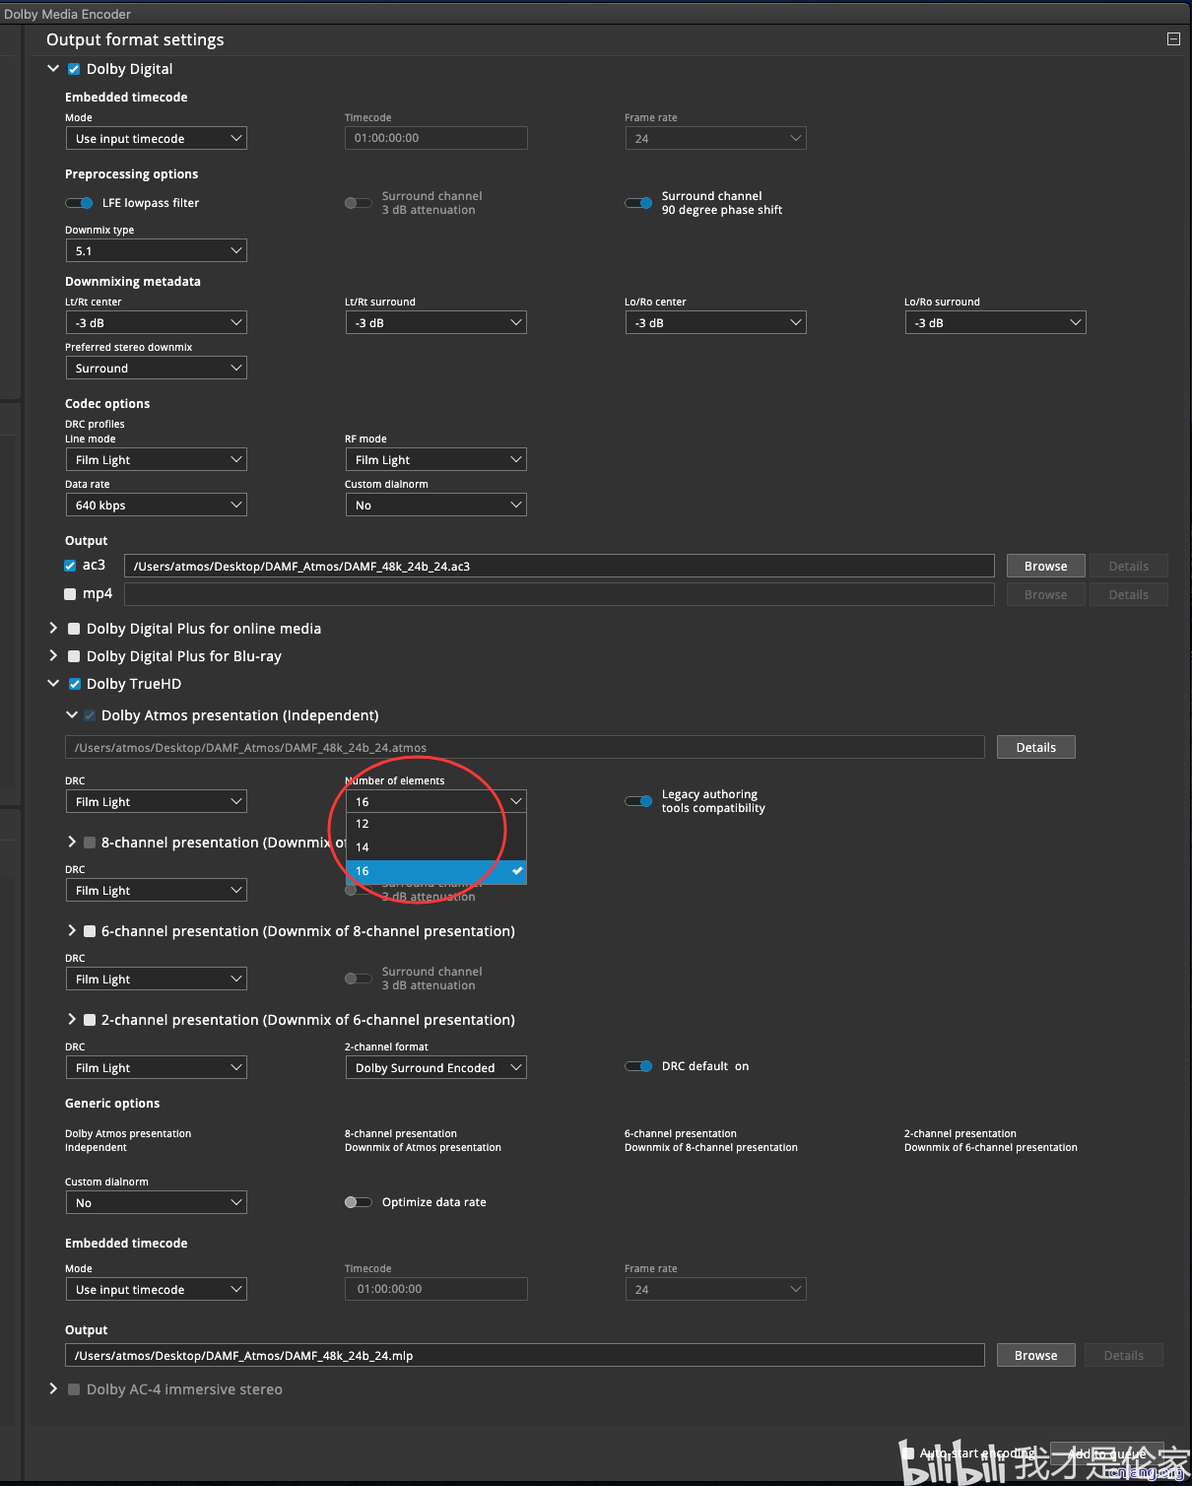The image size is (1192, 1486).
Task: Enable the mp4 output checkbox
Action: [x=70, y=594]
